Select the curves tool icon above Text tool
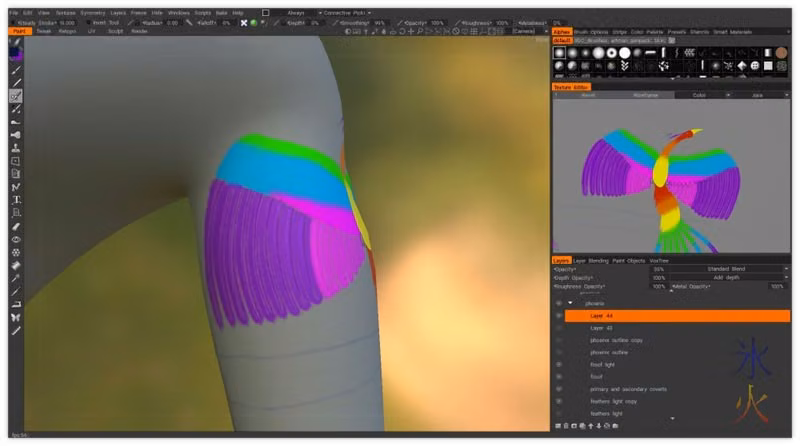Viewport: 800px width, 446px height. pyautogui.click(x=16, y=187)
